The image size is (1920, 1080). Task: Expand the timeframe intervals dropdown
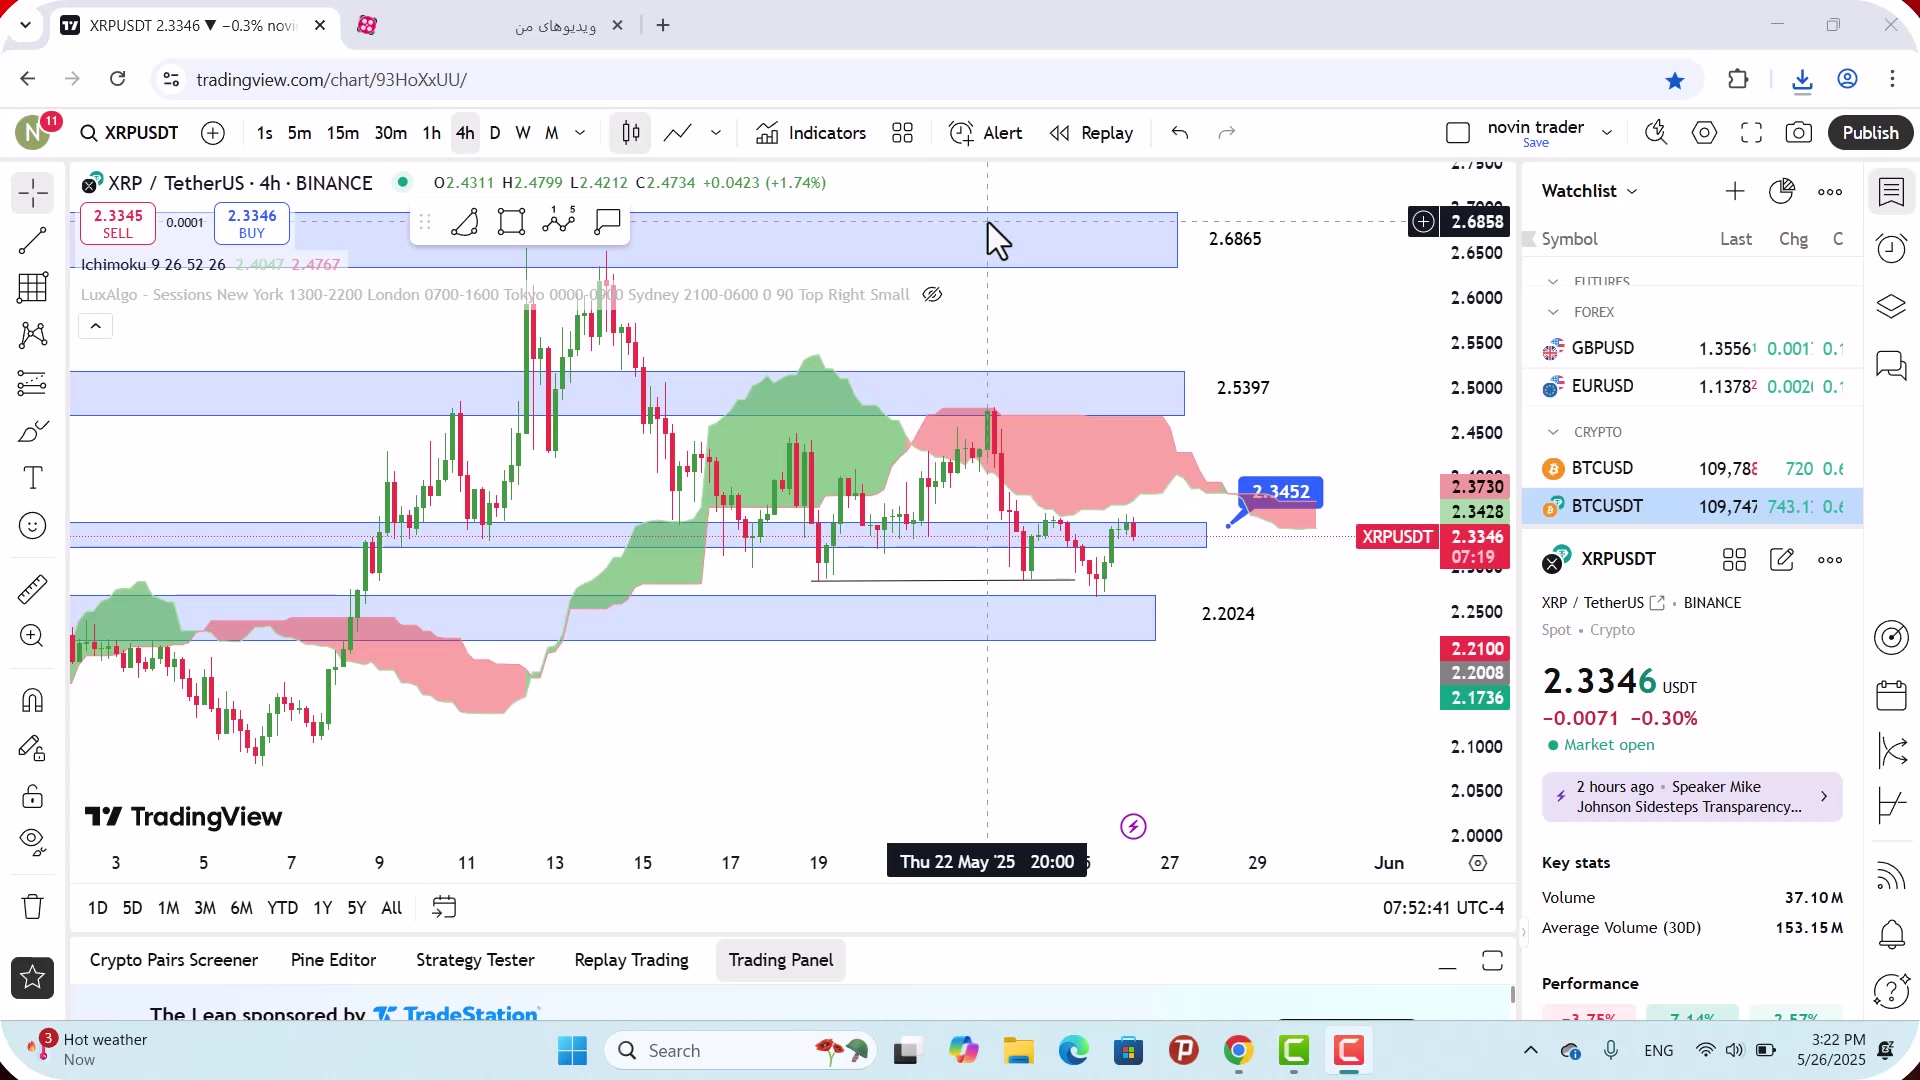580,133
